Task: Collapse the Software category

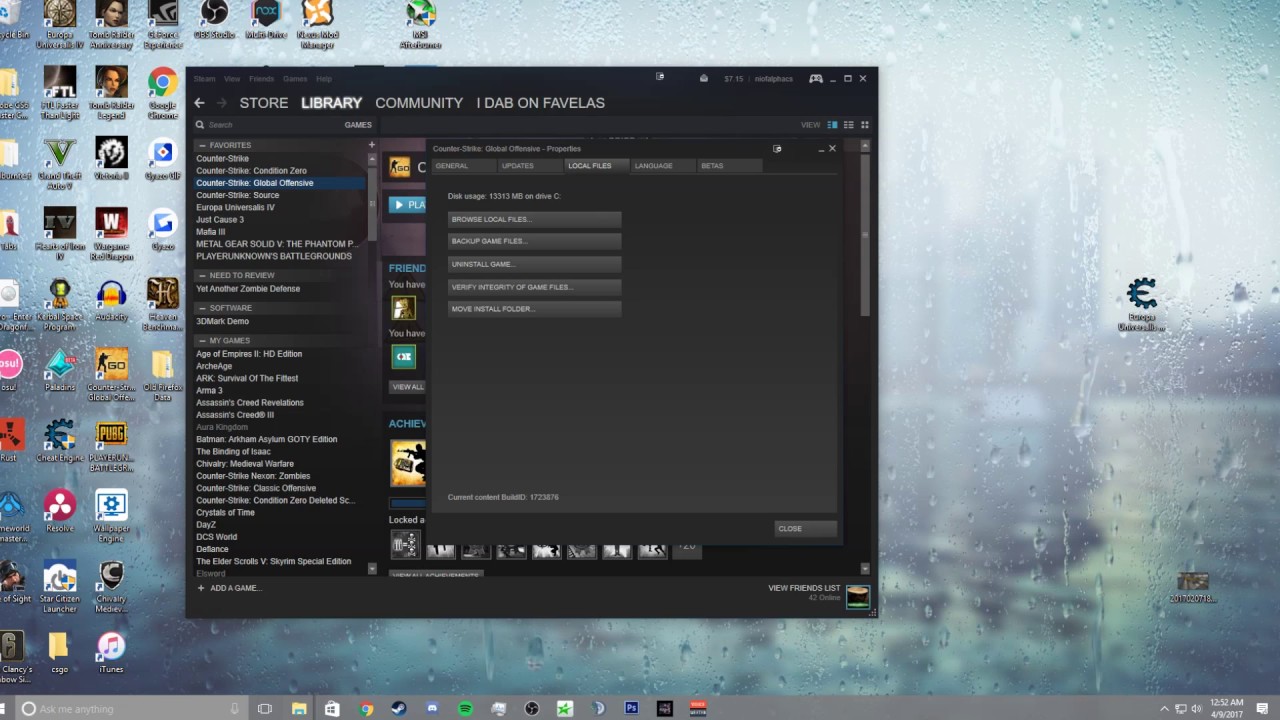Action: 201,308
